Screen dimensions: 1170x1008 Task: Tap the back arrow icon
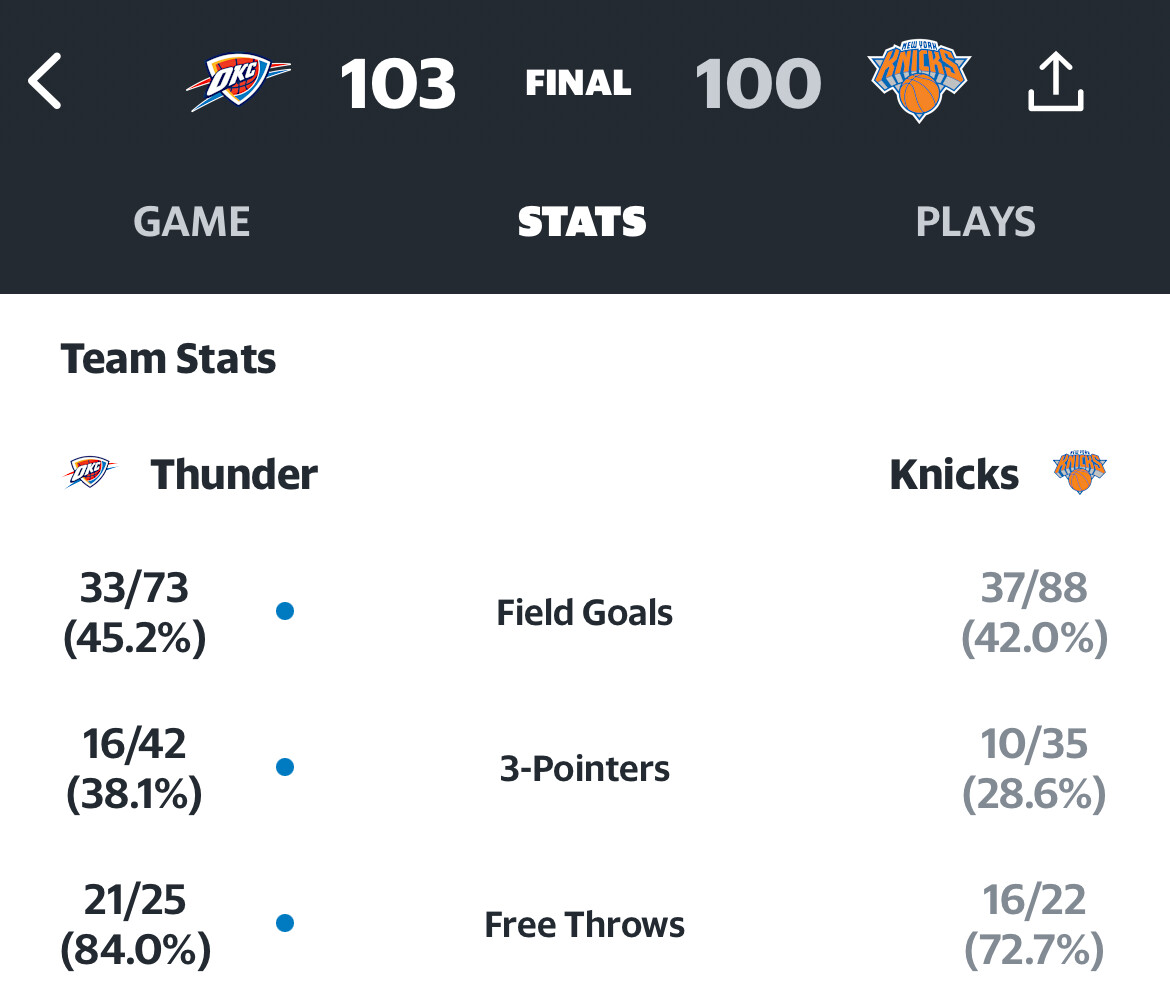pyautogui.click(x=45, y=81)
